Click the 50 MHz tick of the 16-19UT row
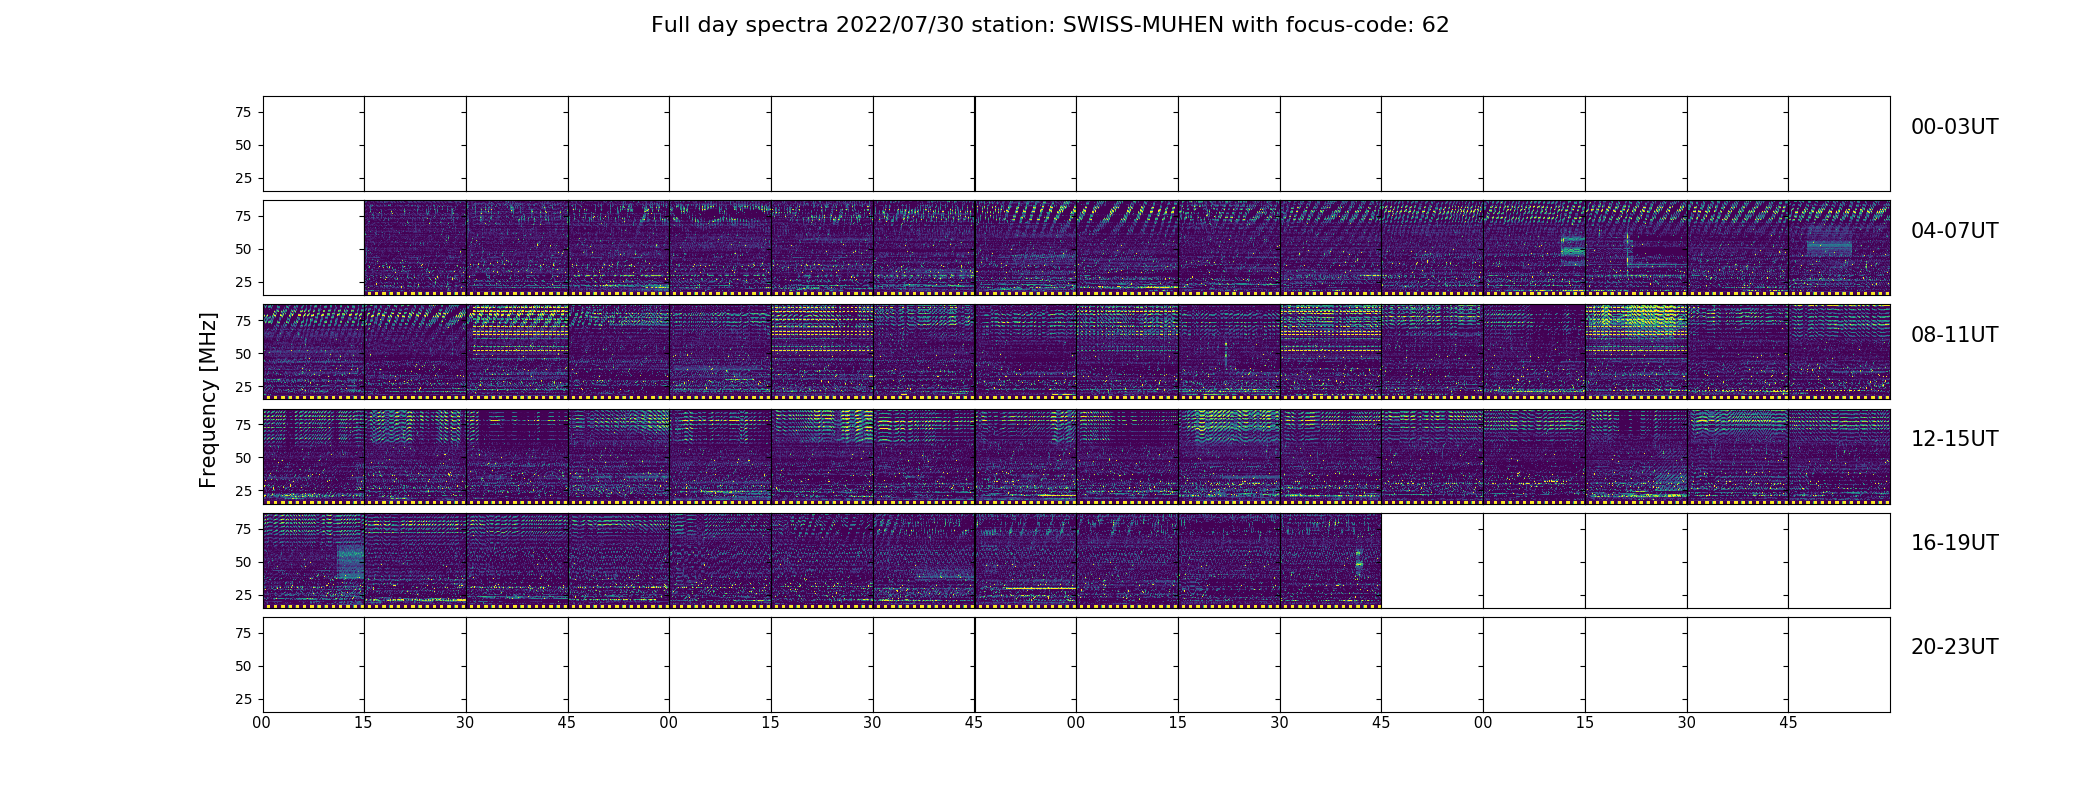 243,562
